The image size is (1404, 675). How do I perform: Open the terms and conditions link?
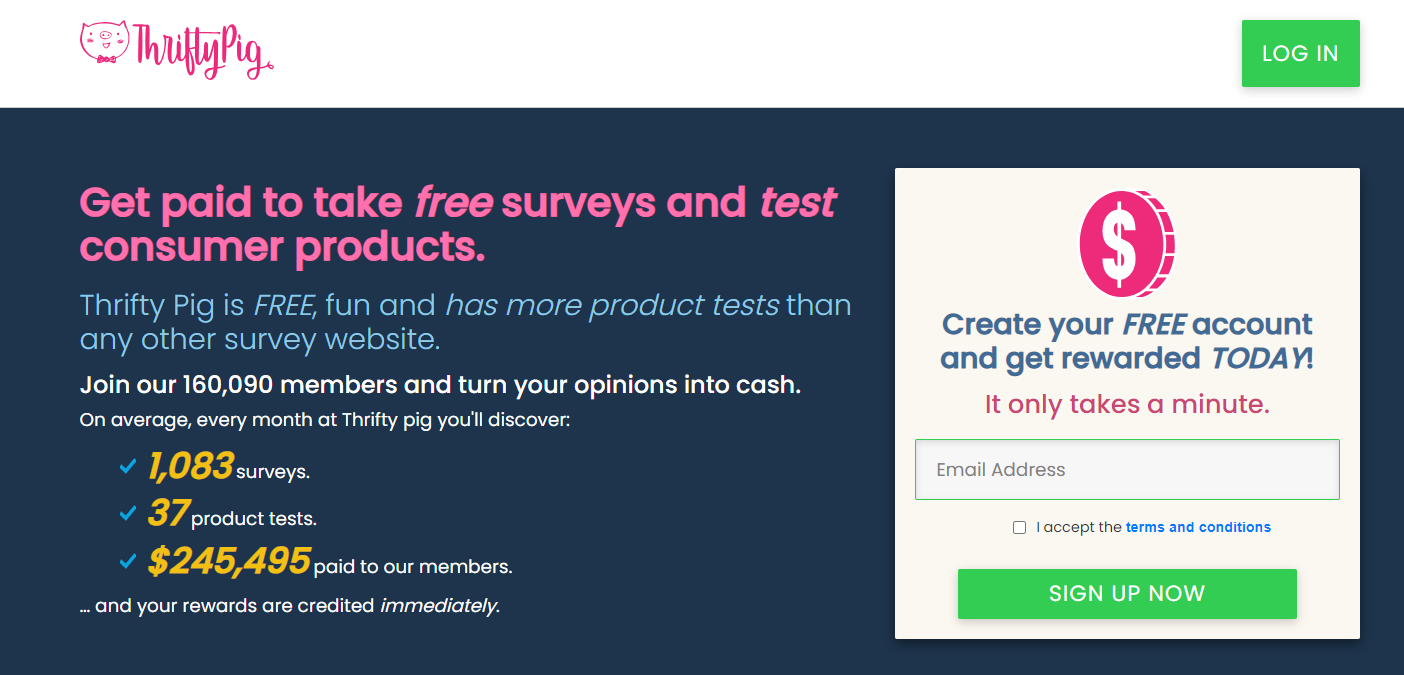[x=1198, y=527]
